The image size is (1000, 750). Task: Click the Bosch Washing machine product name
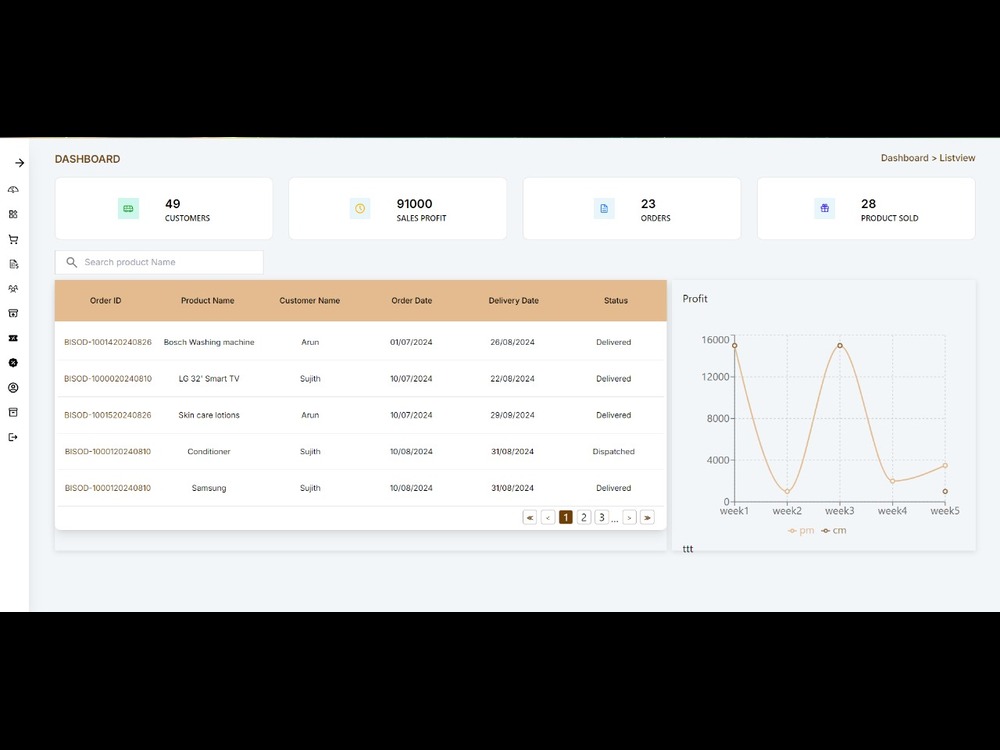[x=209, y=342]
